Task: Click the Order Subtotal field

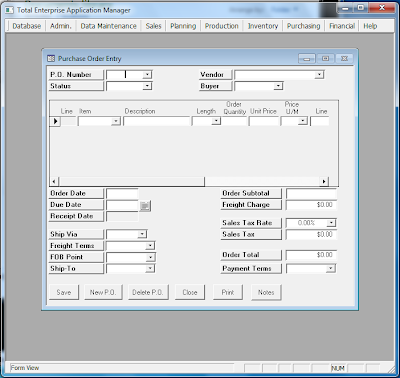Action: click(311, 194)
